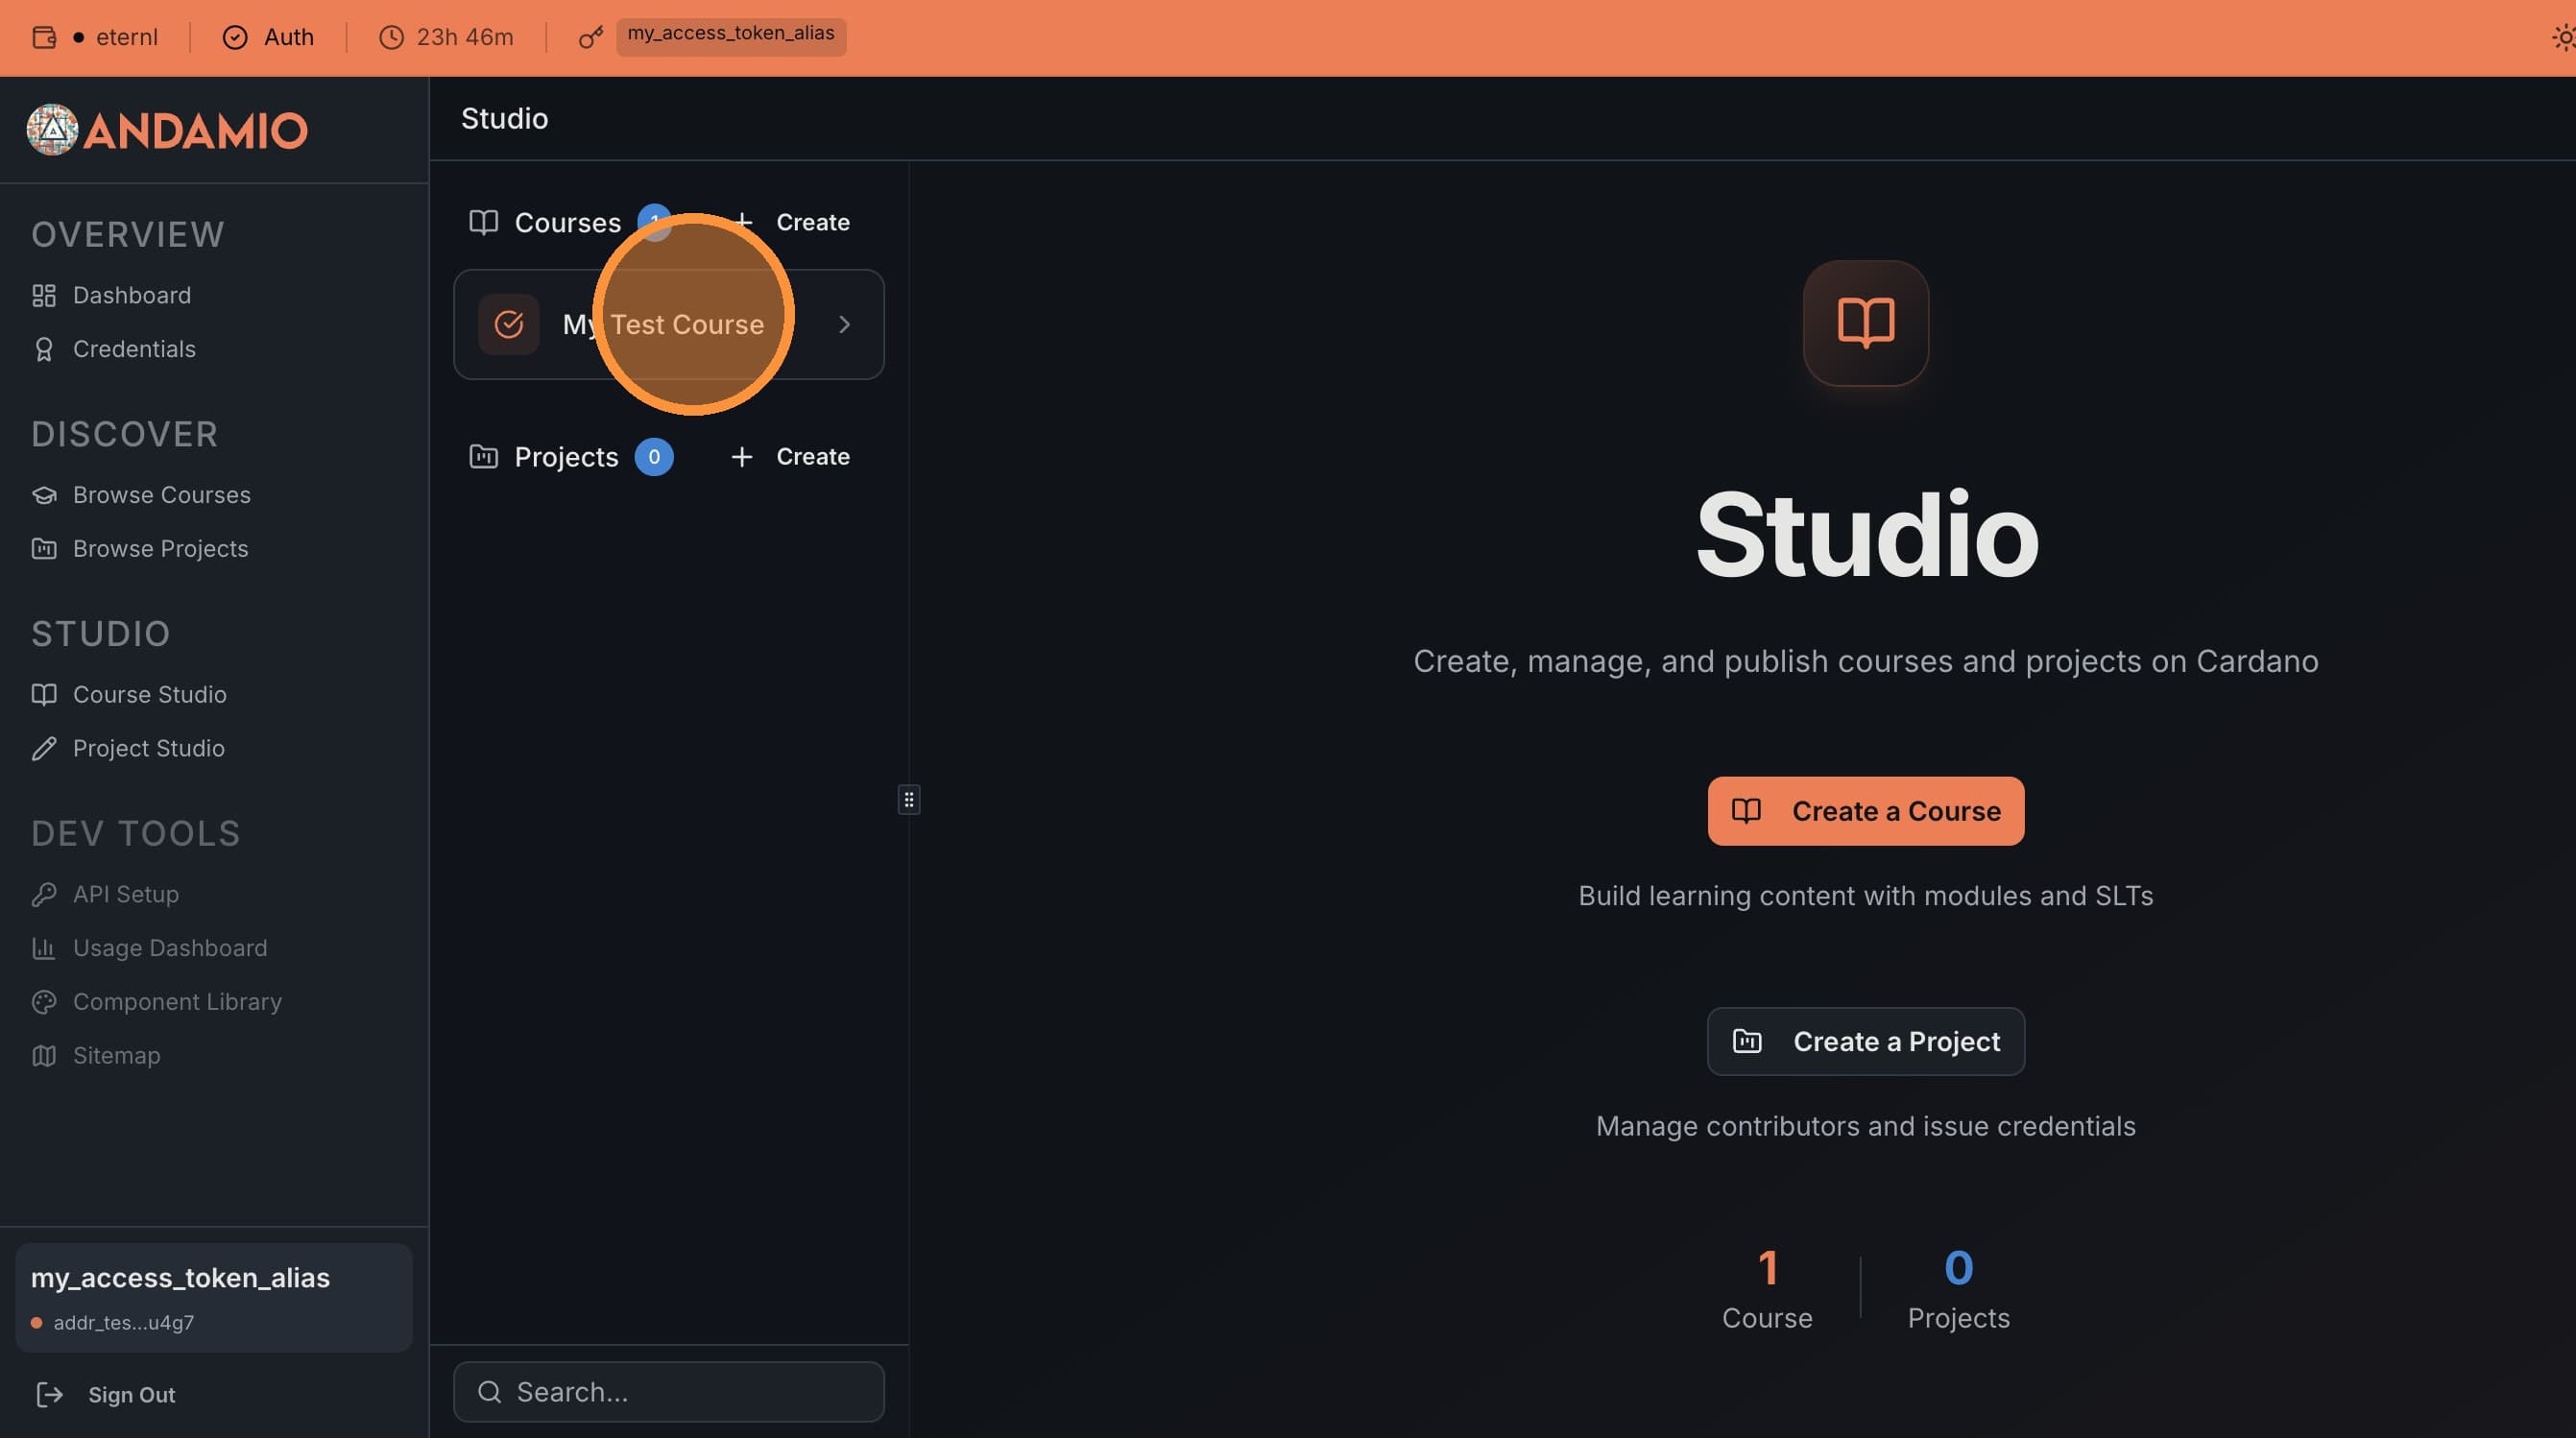Click the Auth status checkmark indicator
This screenshot has height=1438, width=2576.
234,37
